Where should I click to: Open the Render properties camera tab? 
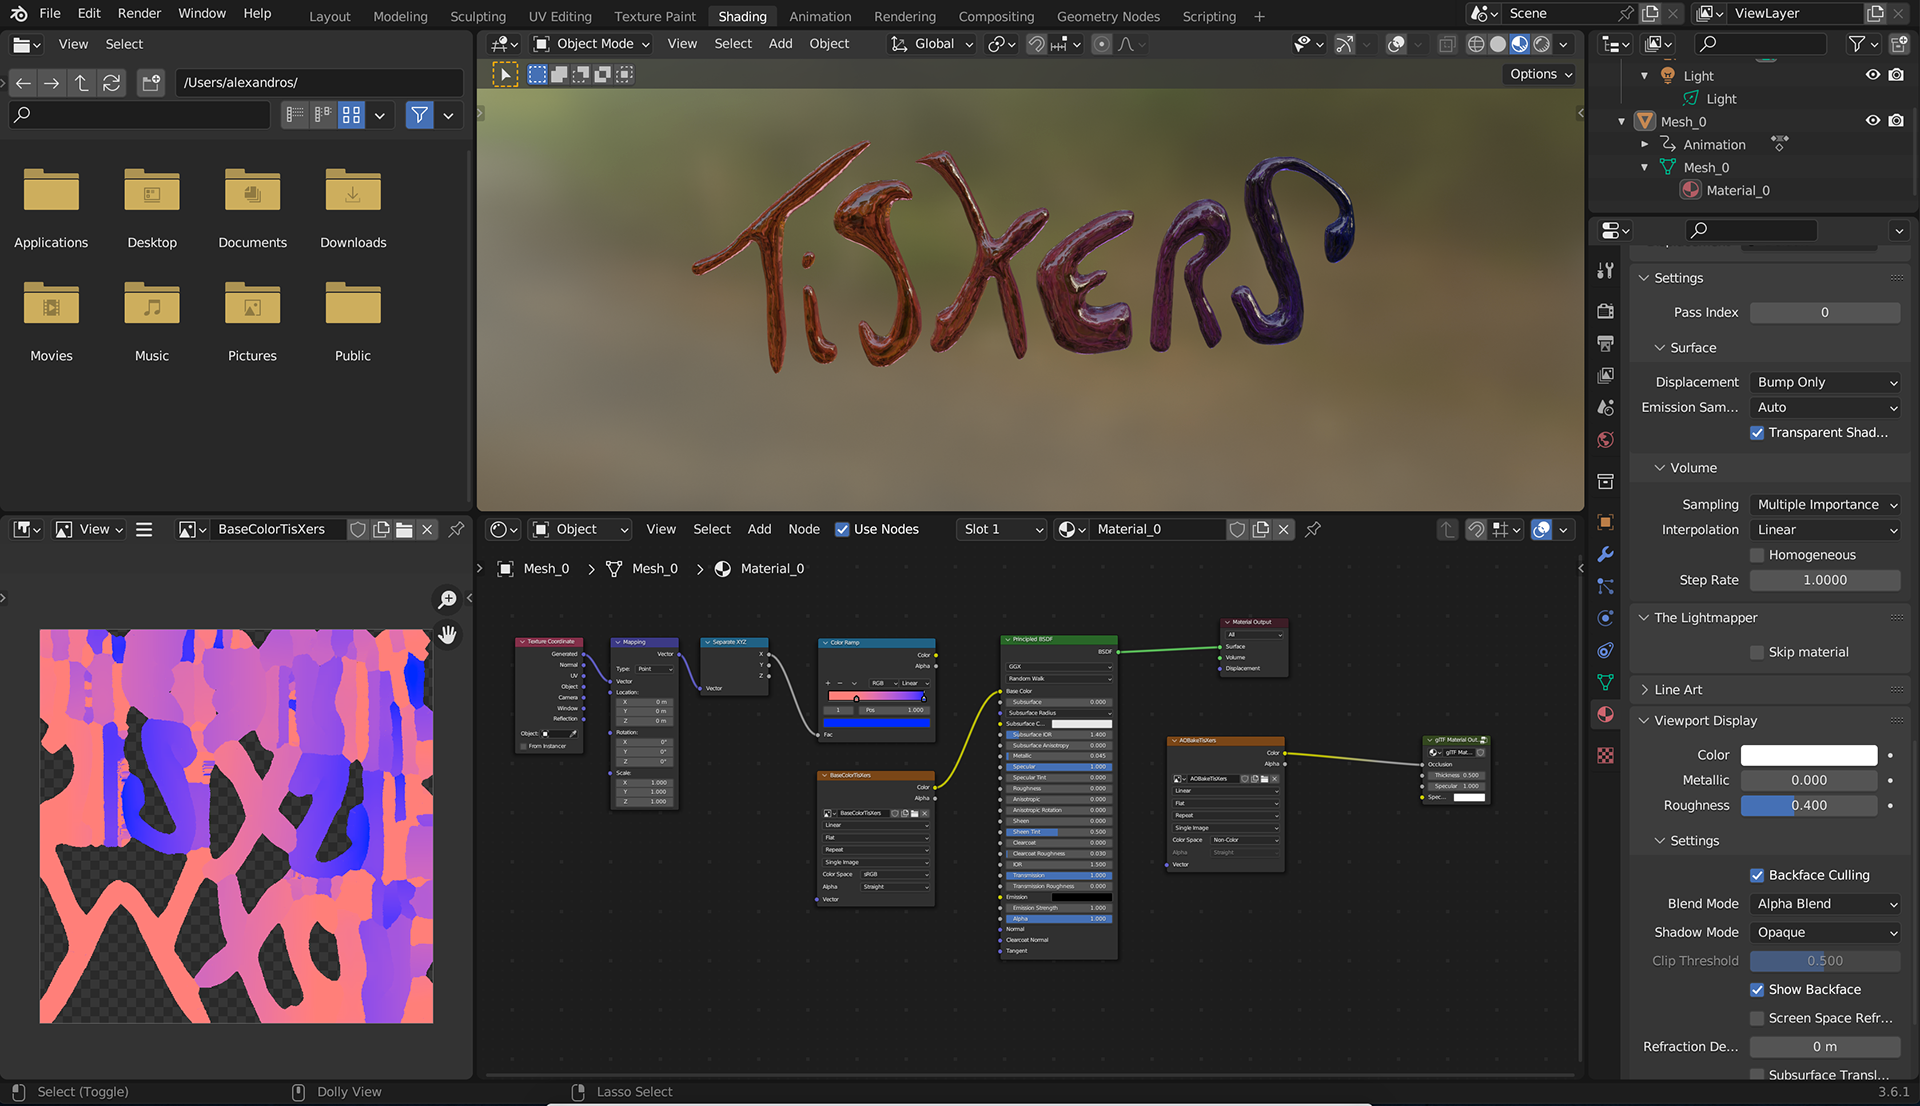click(x=1605, y=312)
